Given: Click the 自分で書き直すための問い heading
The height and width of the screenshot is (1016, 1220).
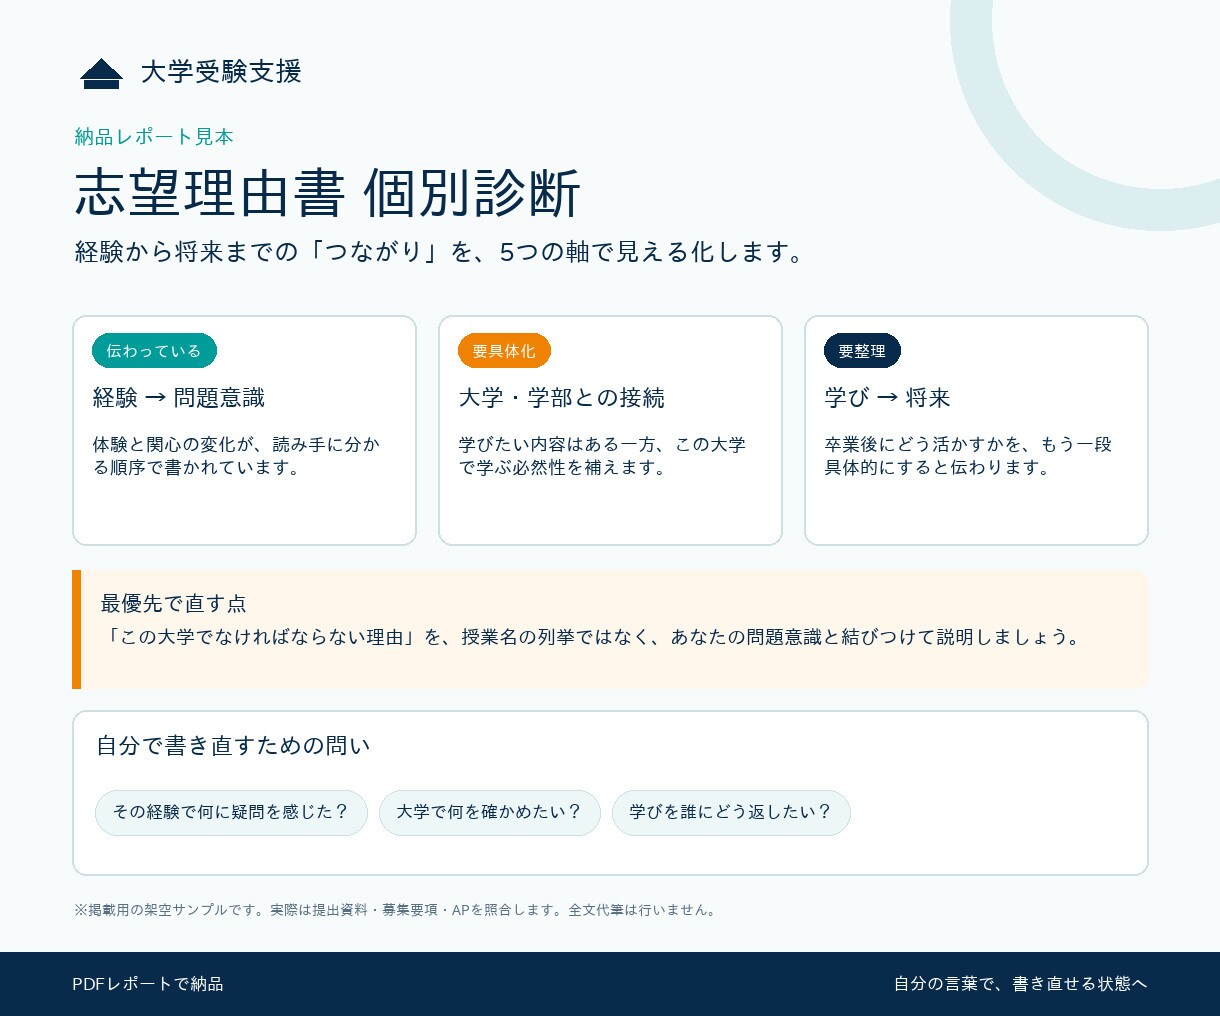Looking at the screenshot, I should click(x=233, y=746).
